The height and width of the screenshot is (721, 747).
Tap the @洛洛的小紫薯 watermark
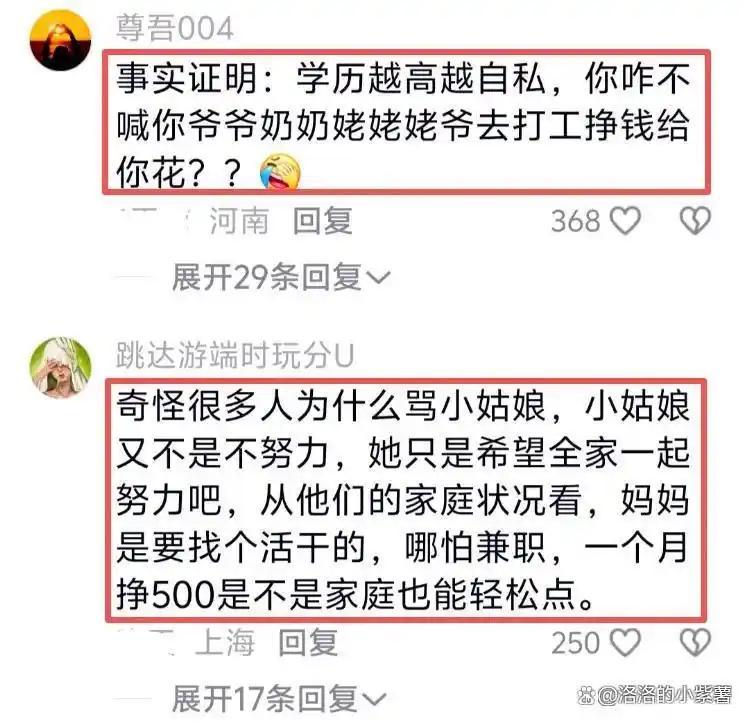pos(664,696)
